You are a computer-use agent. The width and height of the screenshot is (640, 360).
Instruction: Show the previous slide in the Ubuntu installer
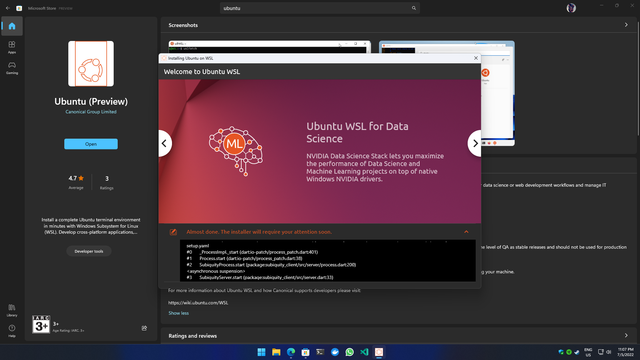[164, 143]
